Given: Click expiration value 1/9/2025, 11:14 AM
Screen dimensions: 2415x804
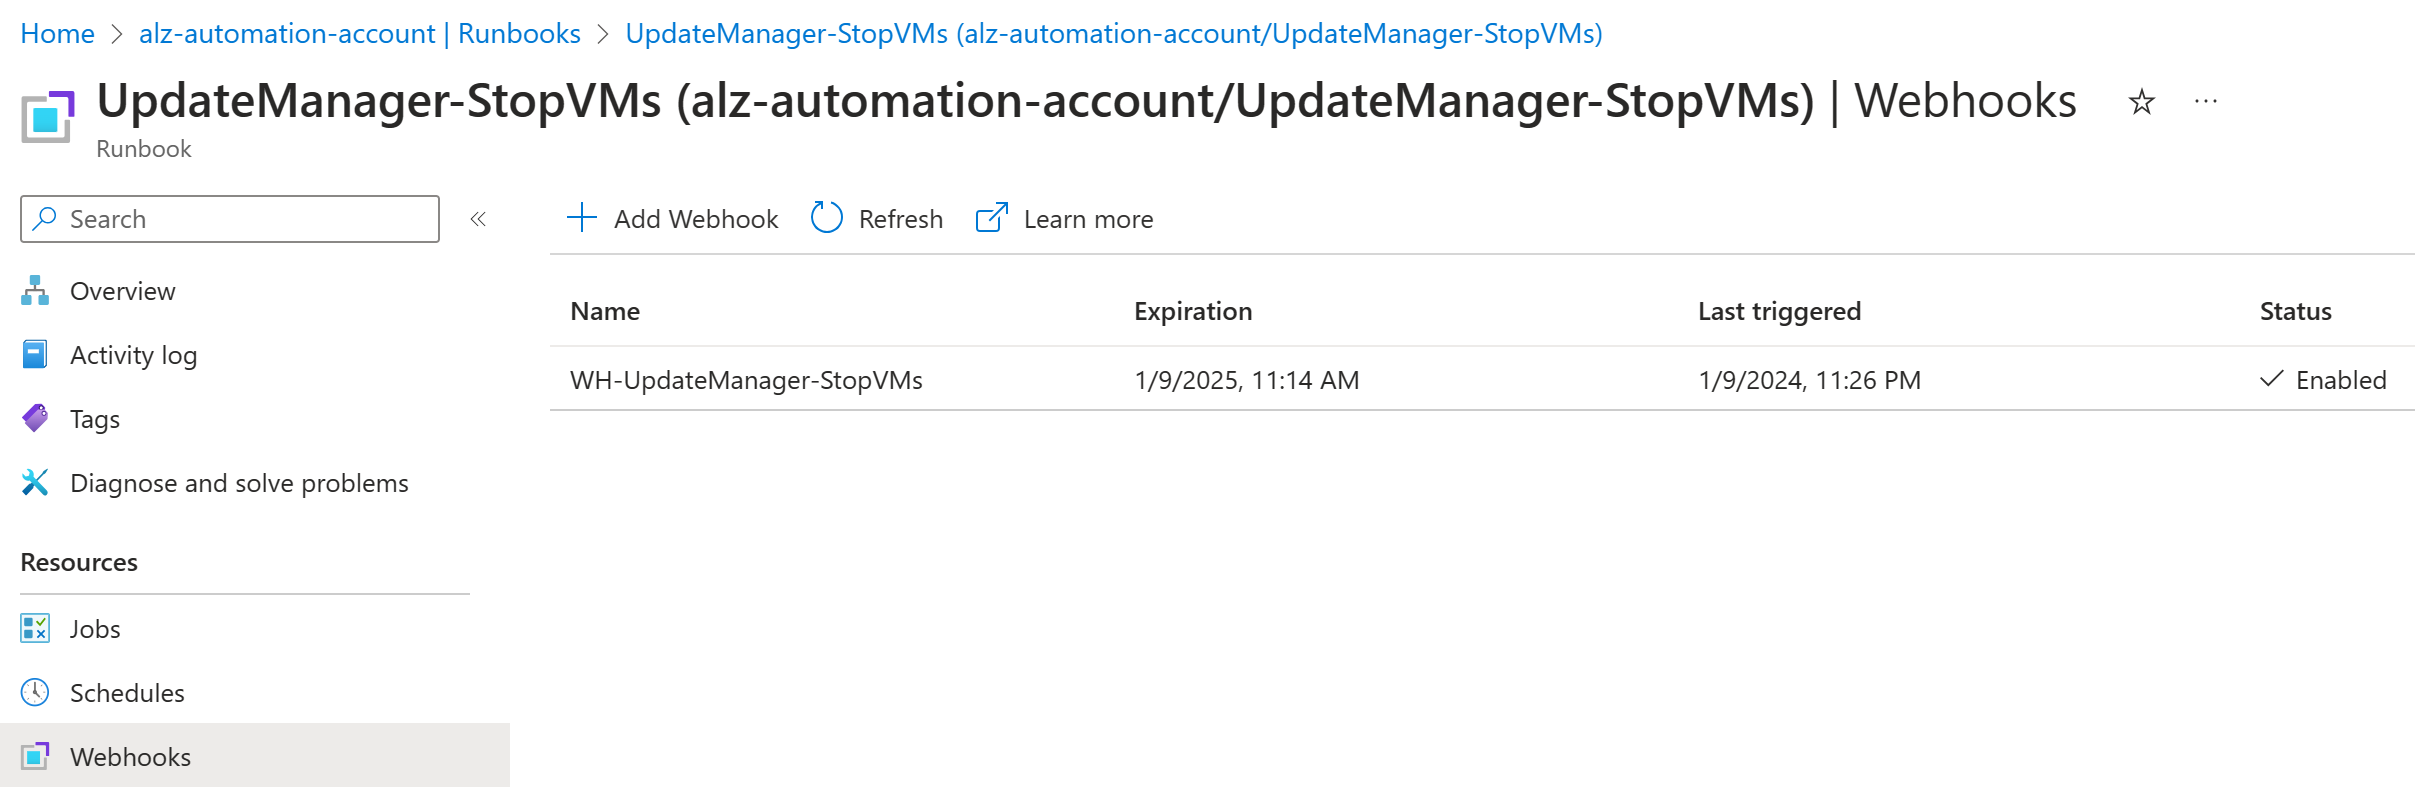Looking at the screenshot, I should (1247, 380).
